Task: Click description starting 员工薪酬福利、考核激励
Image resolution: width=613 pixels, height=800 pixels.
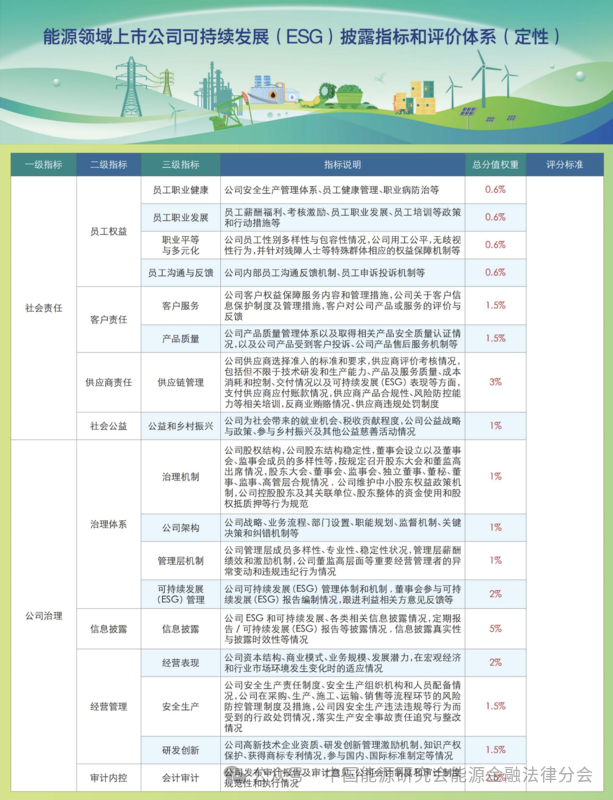Action: pos(342,217)
